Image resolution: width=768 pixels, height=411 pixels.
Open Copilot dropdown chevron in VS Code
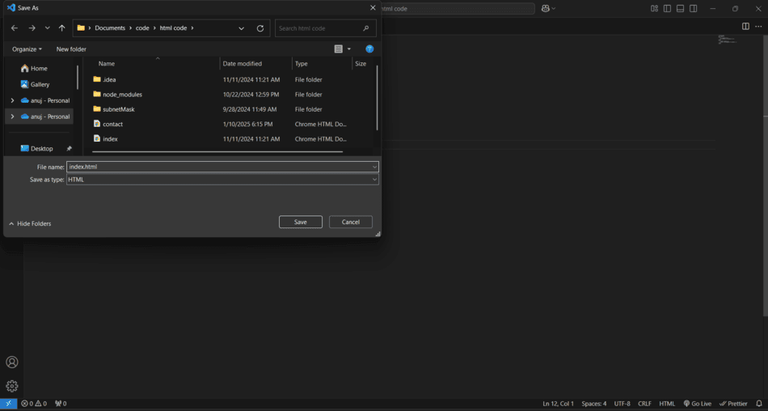553,8
